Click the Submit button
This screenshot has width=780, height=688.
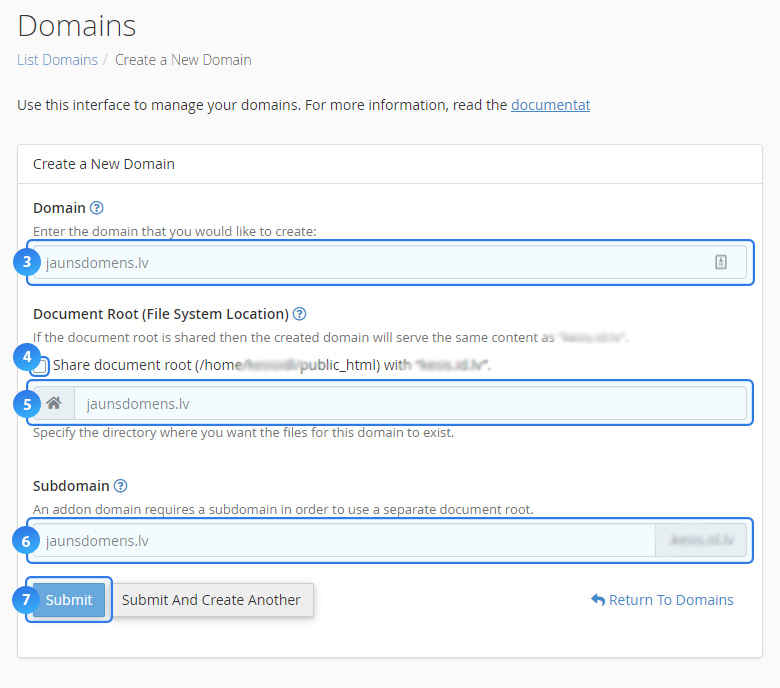pyautogui.click(x=69, y=599)
